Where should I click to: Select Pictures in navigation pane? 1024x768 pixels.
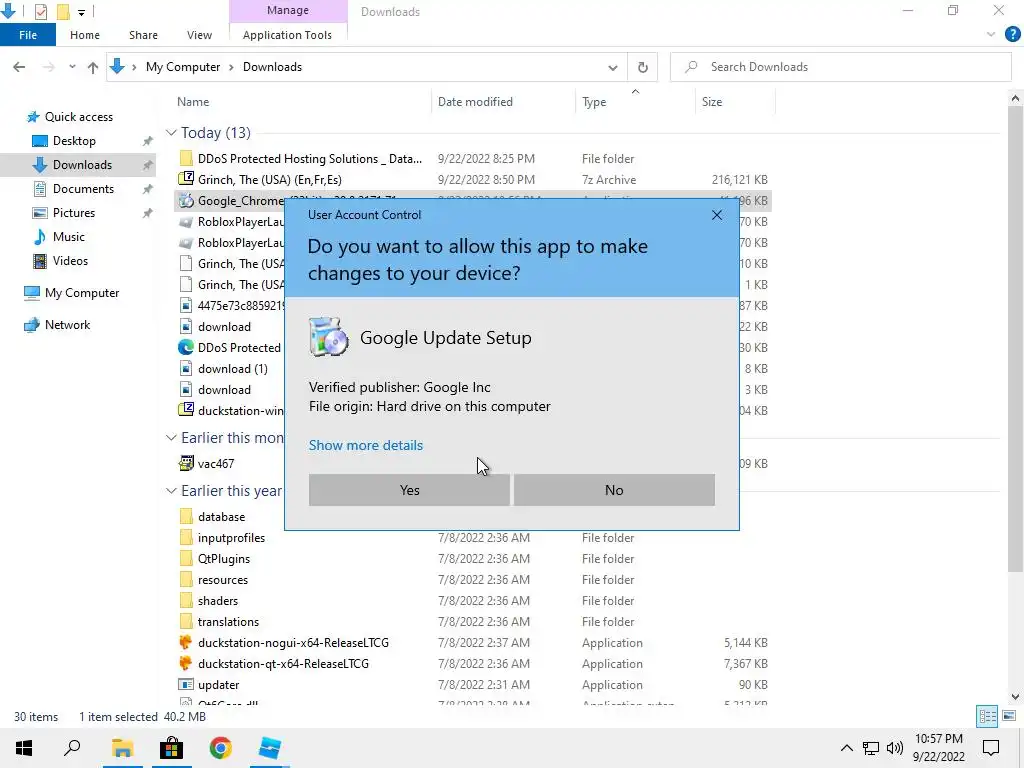click(x=73, y=213)
